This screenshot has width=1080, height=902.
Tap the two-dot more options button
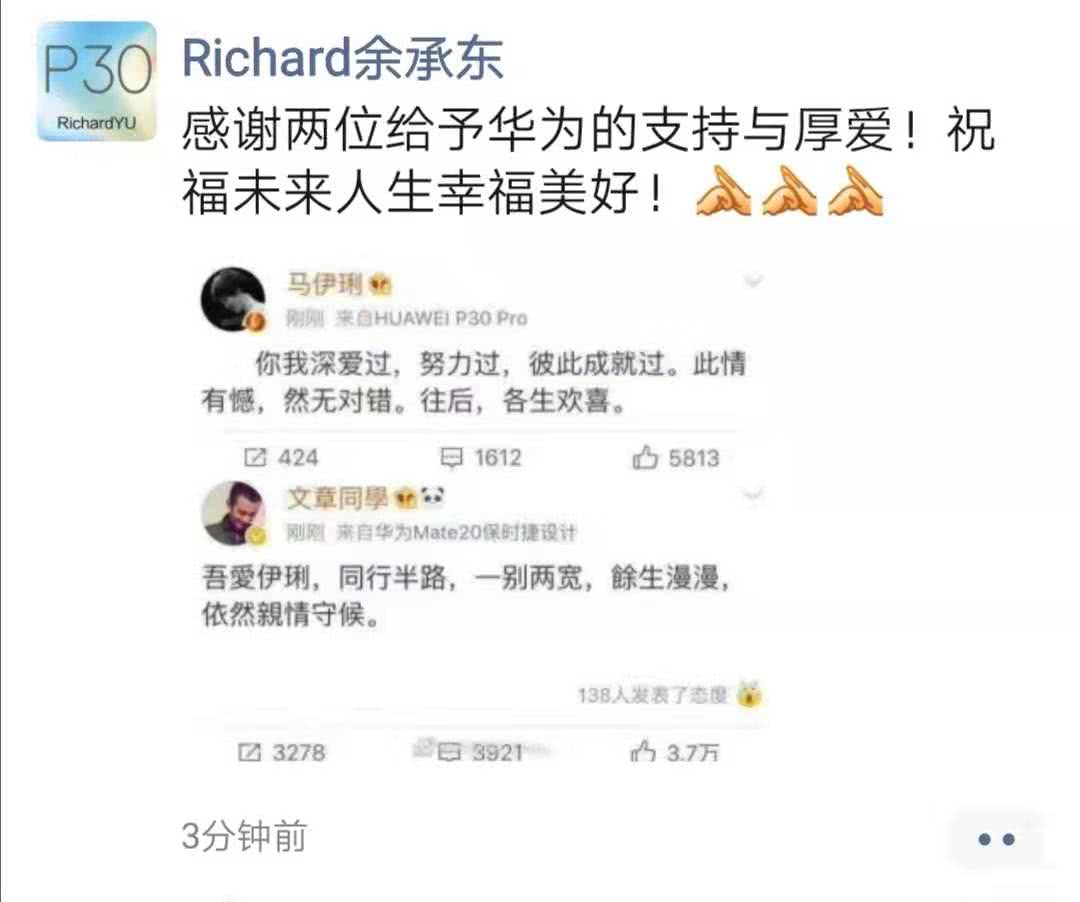coord(997,839)
